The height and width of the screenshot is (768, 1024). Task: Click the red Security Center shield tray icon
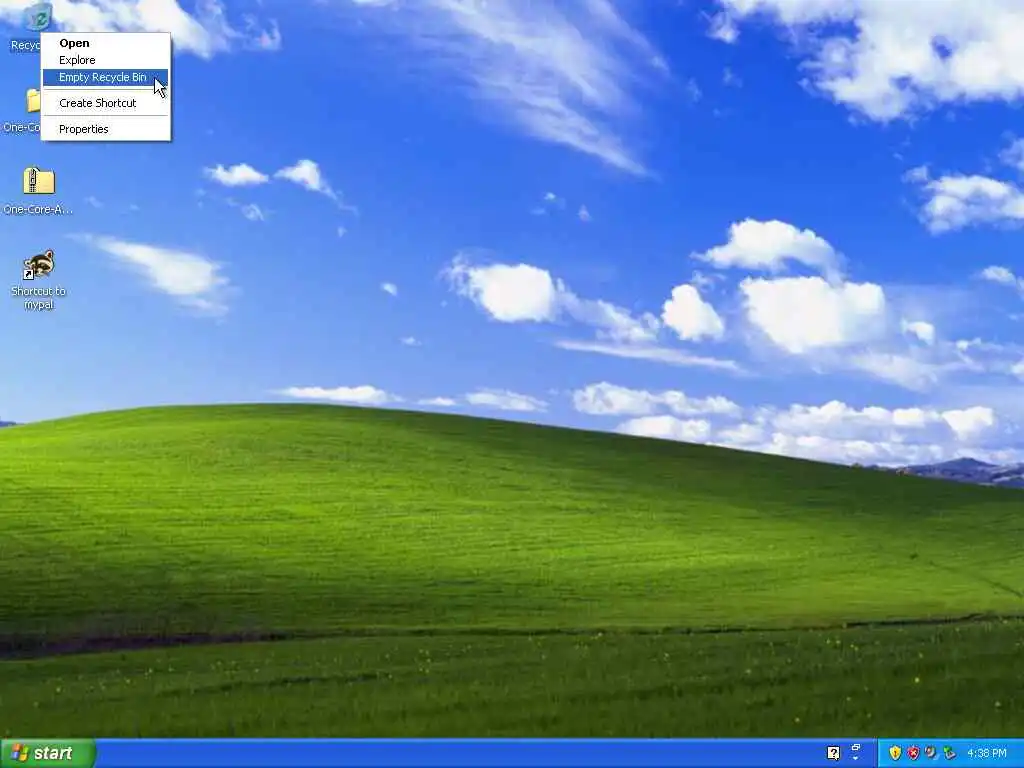coord(913,753)
